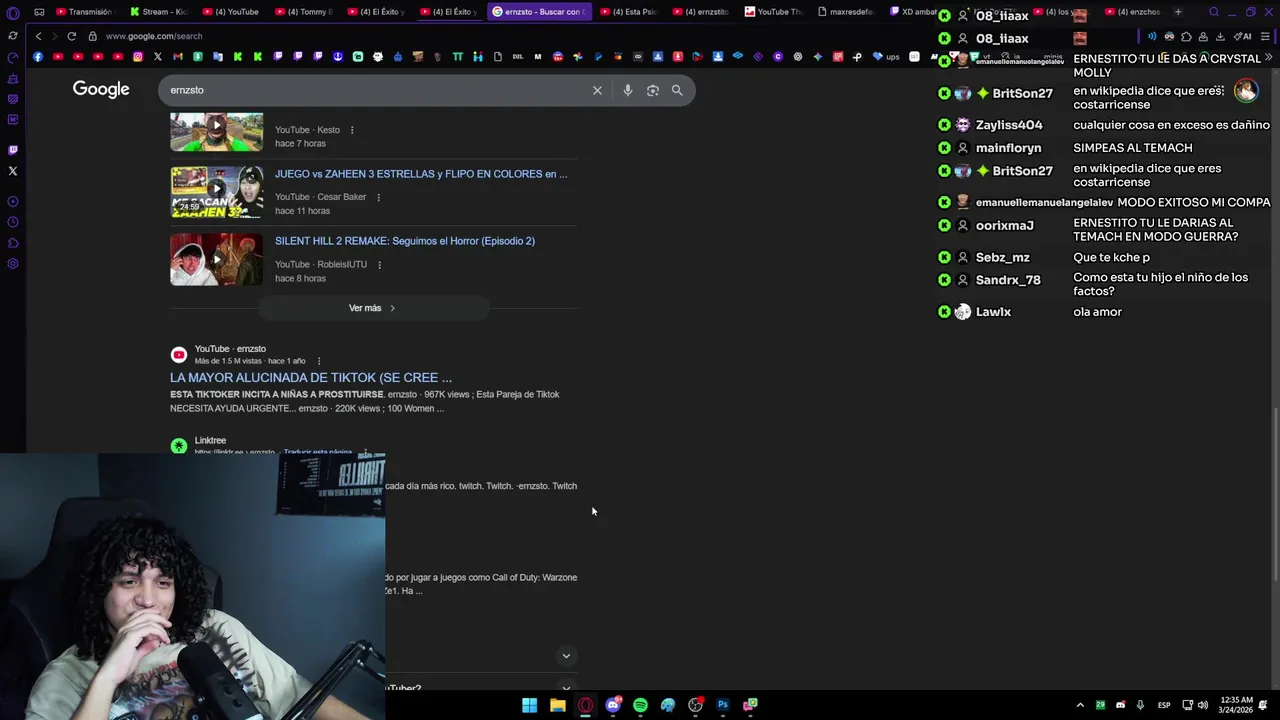Open Spotify from taskbar
The width and height of the screenshot is (1280, 720).
640,705
